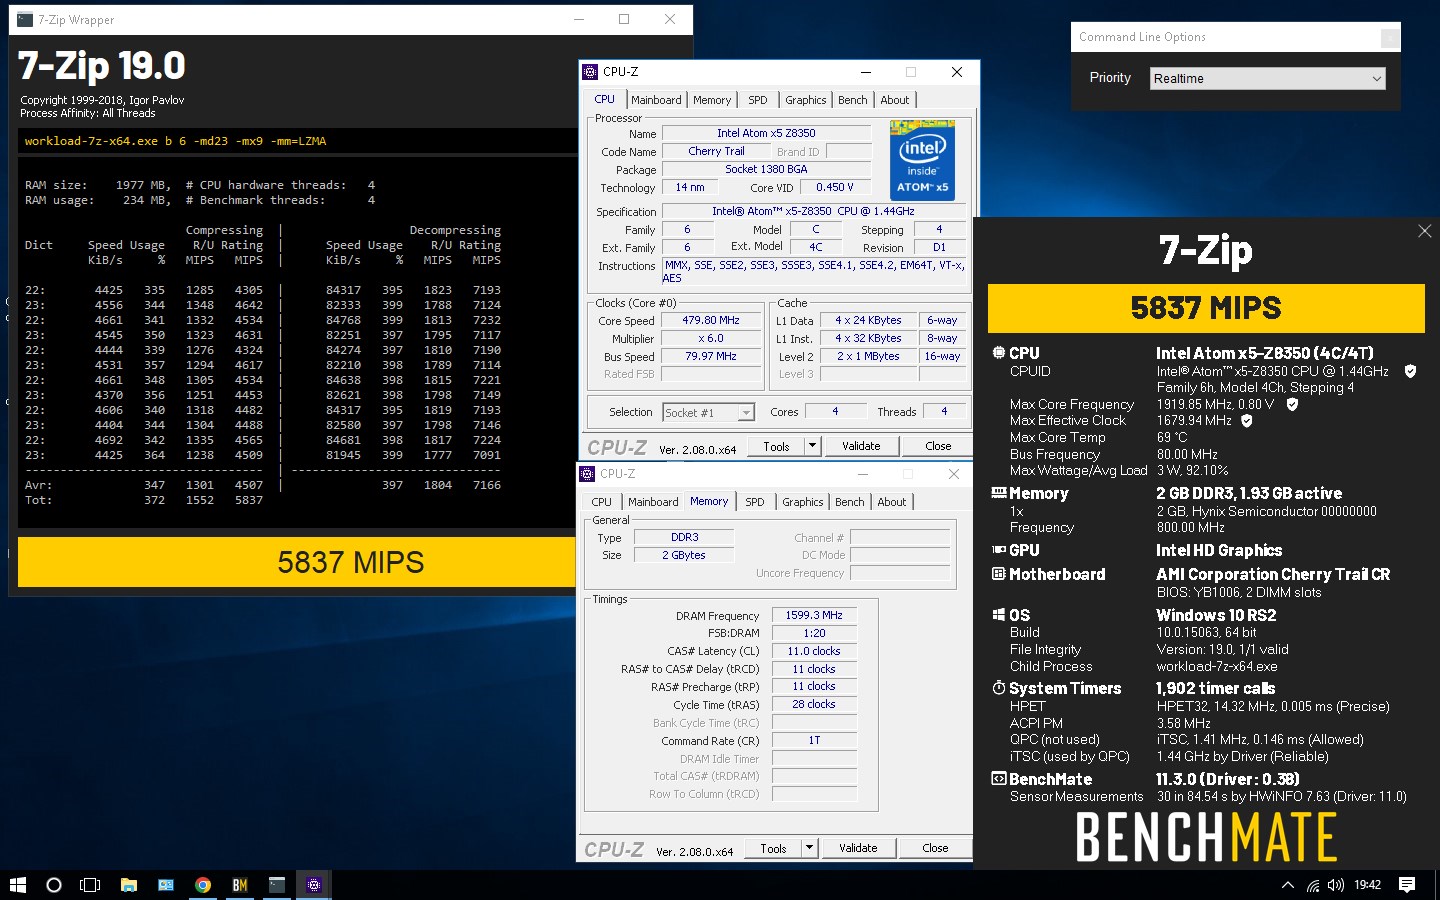The image size is (1440, 900).
Task: Click the Core Speed 479.80 MHz field
Action: point(711,321)
